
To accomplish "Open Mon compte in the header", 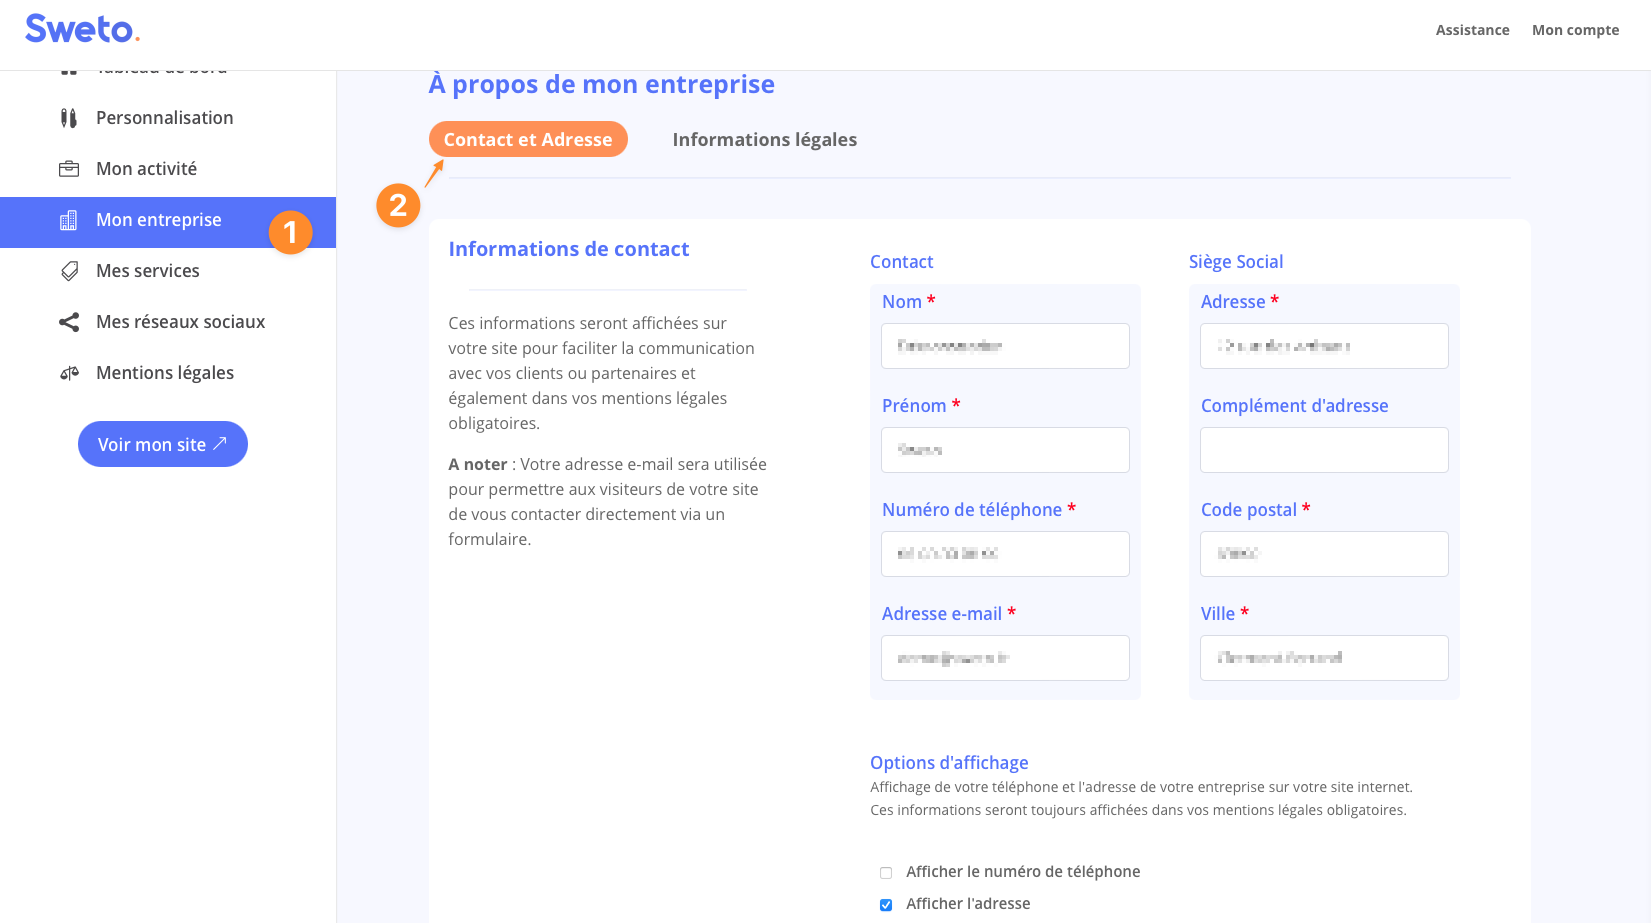I will tap(1575, 30).
